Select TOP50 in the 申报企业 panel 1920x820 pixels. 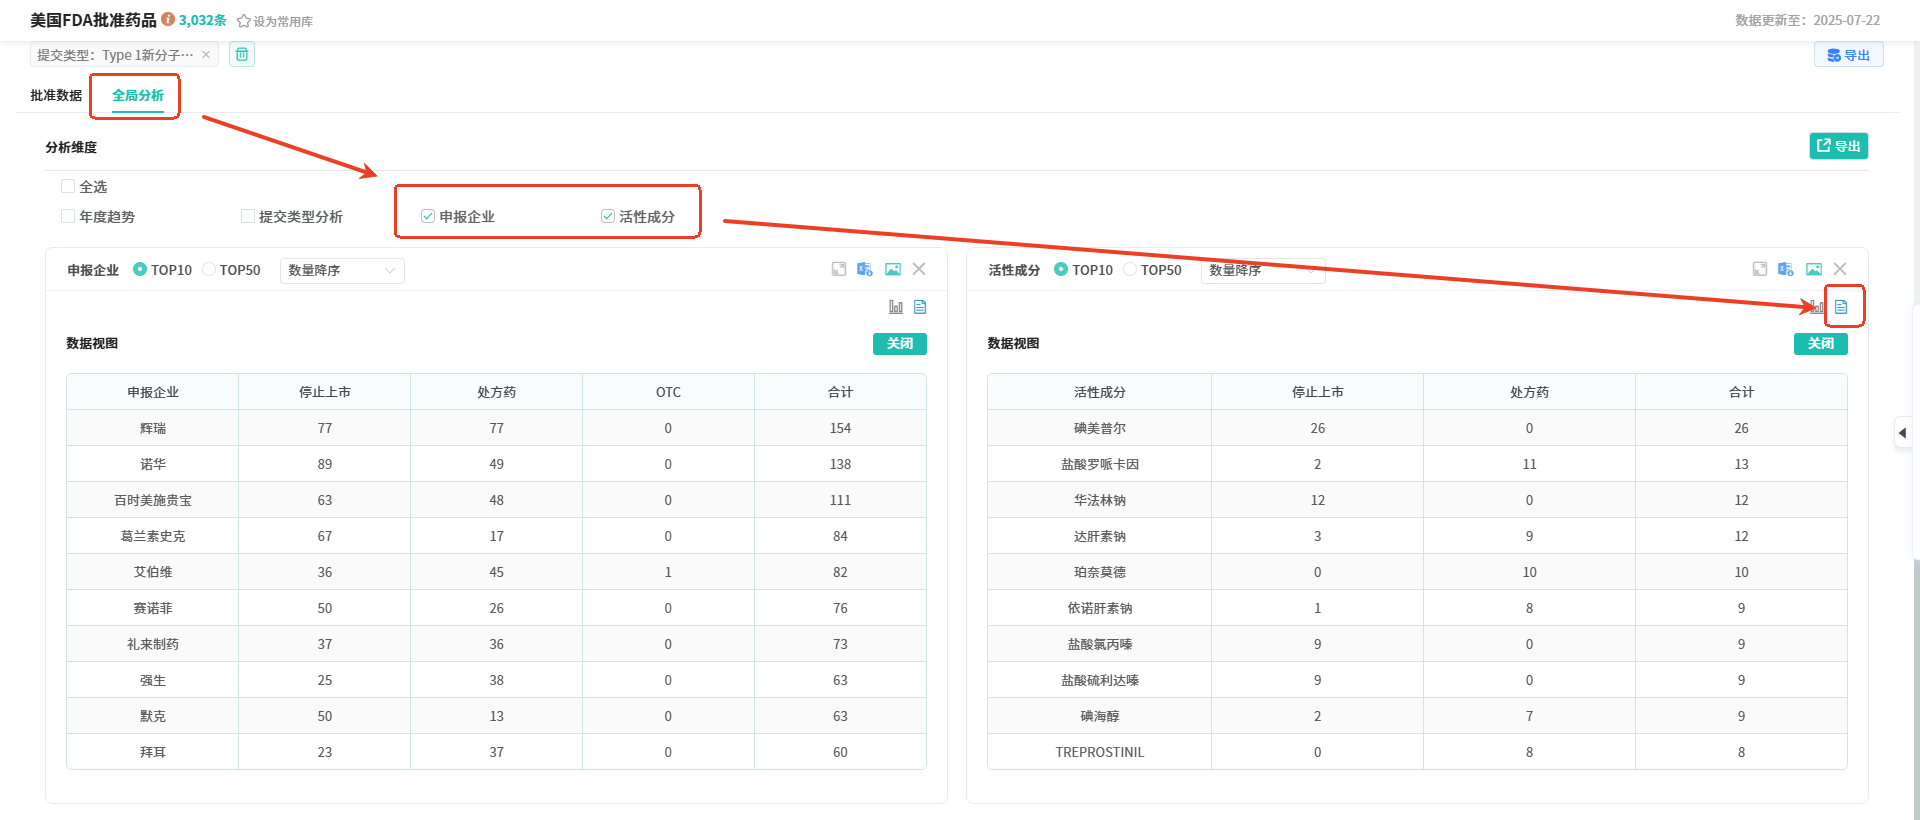pyautogui.click(x=210, y=270)
